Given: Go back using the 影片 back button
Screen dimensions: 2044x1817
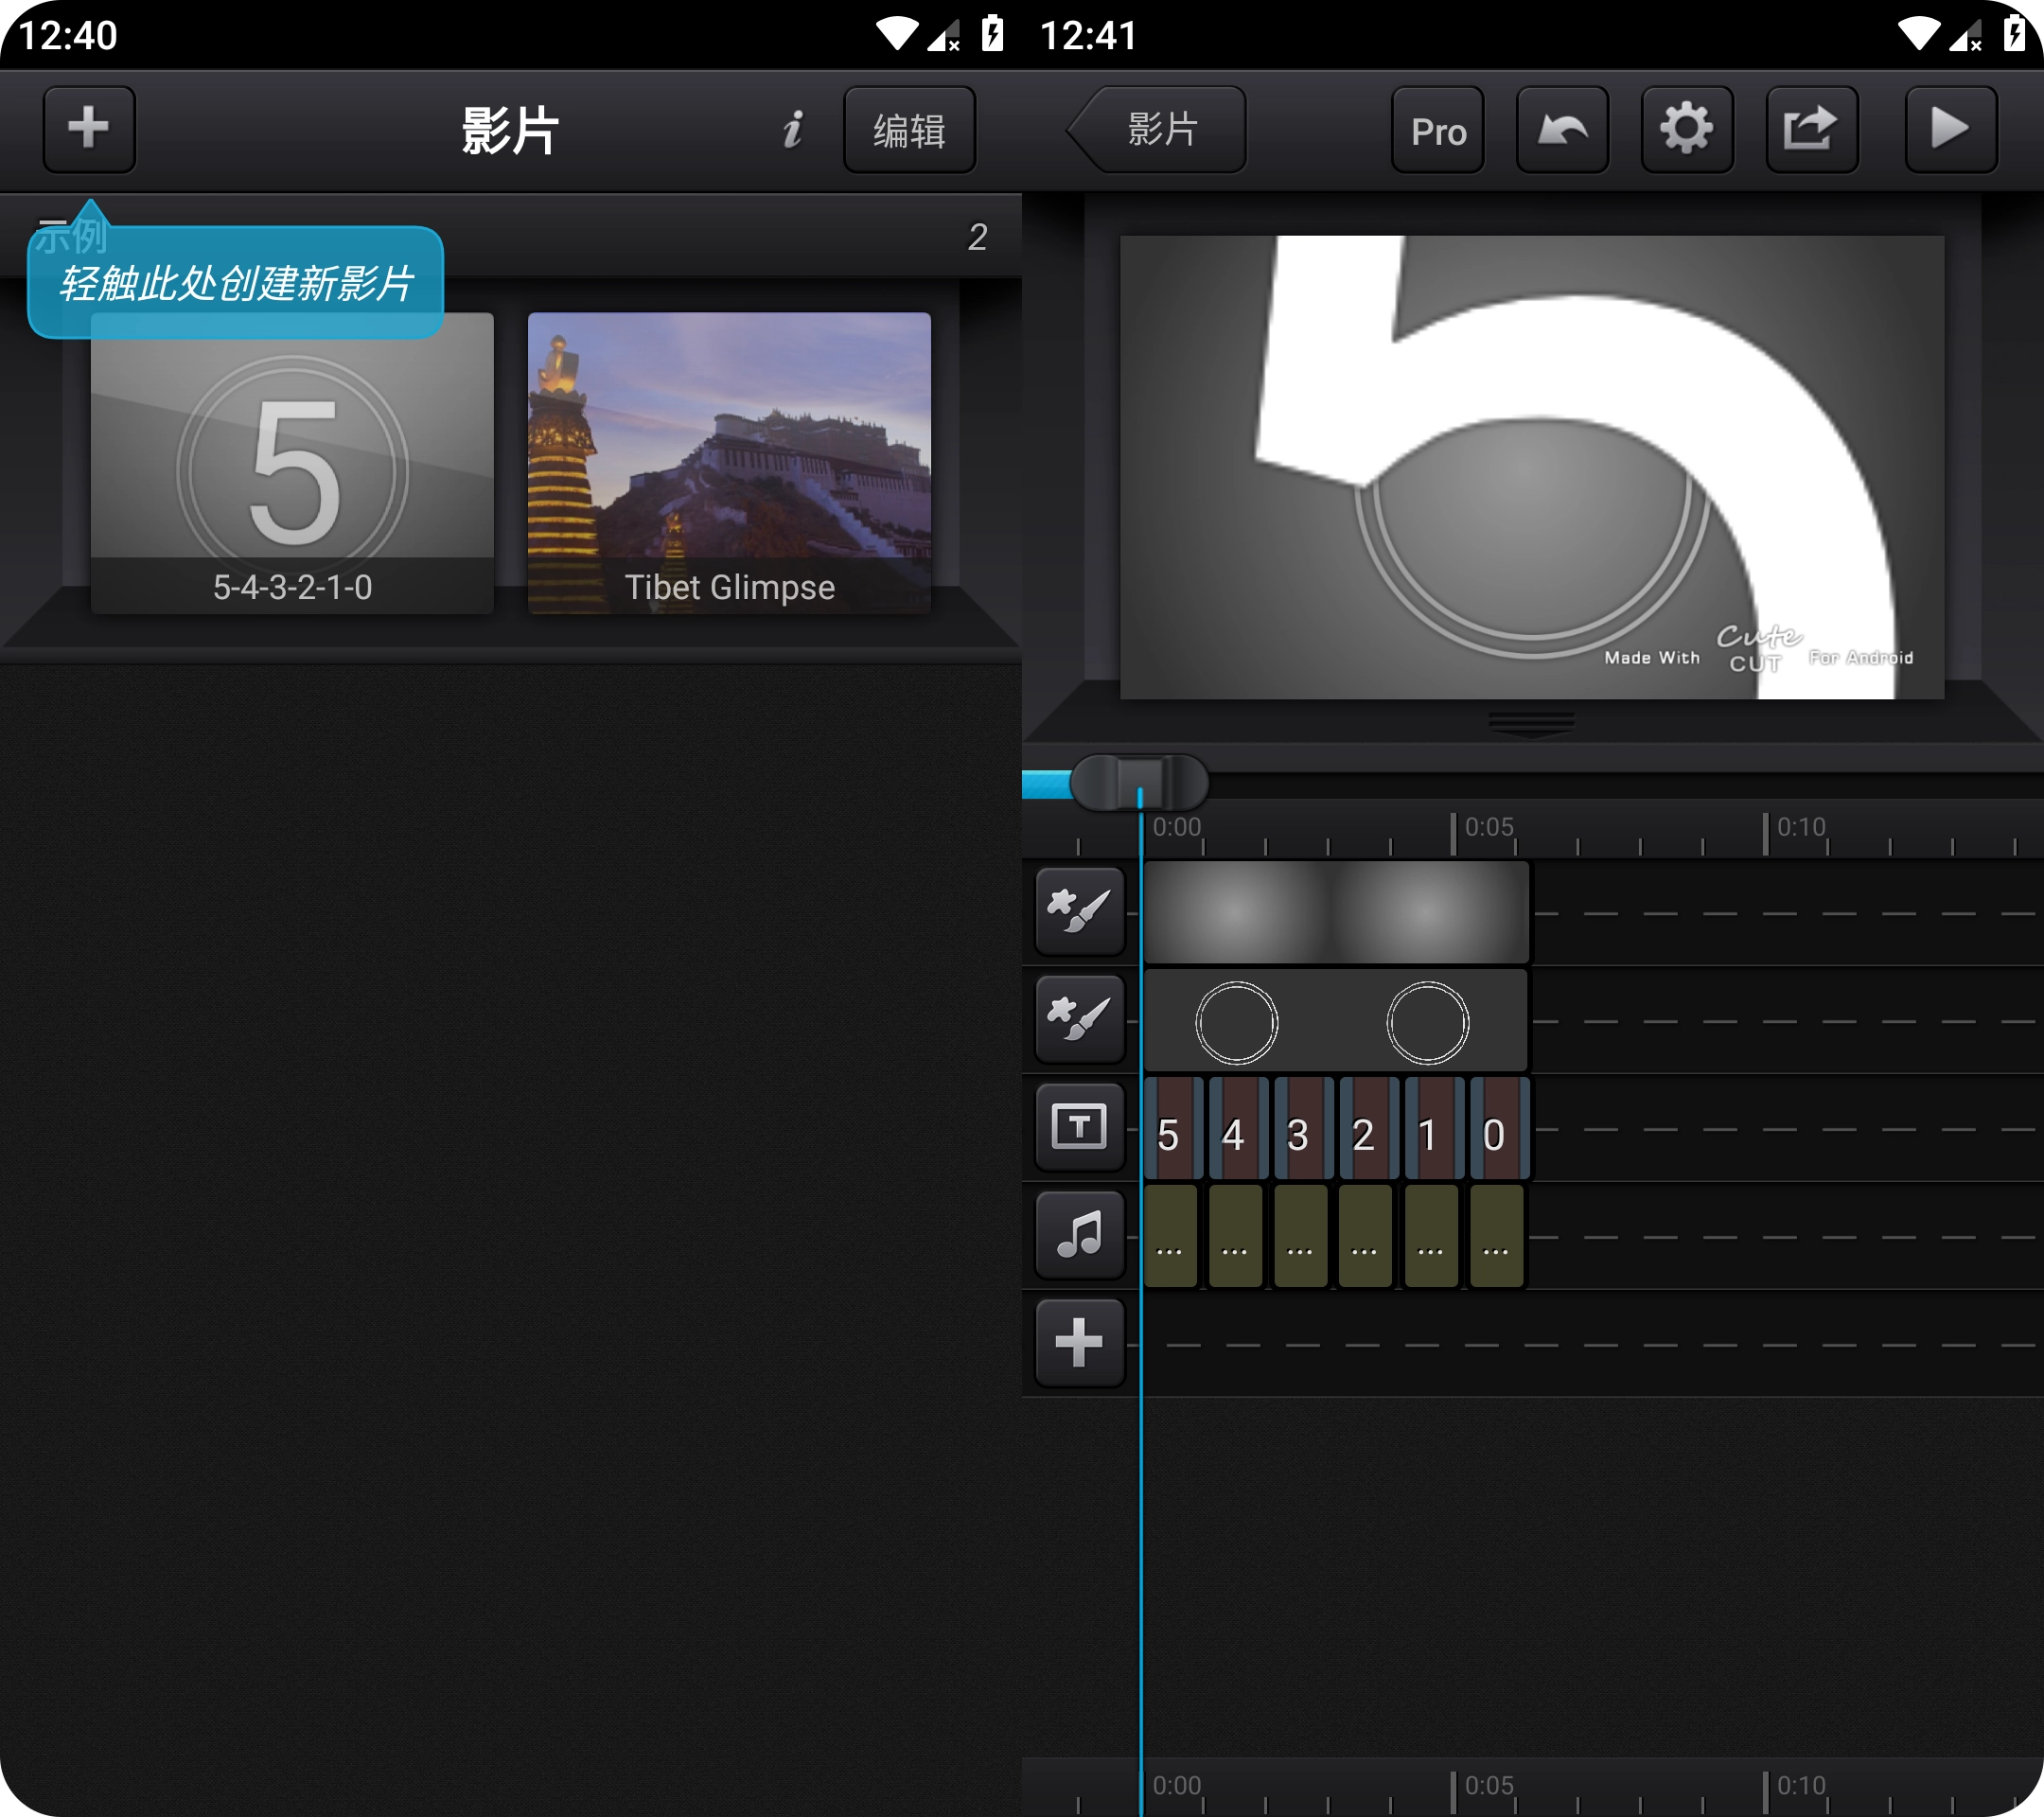Looking at the screenshot, I should pos(1159,129).
